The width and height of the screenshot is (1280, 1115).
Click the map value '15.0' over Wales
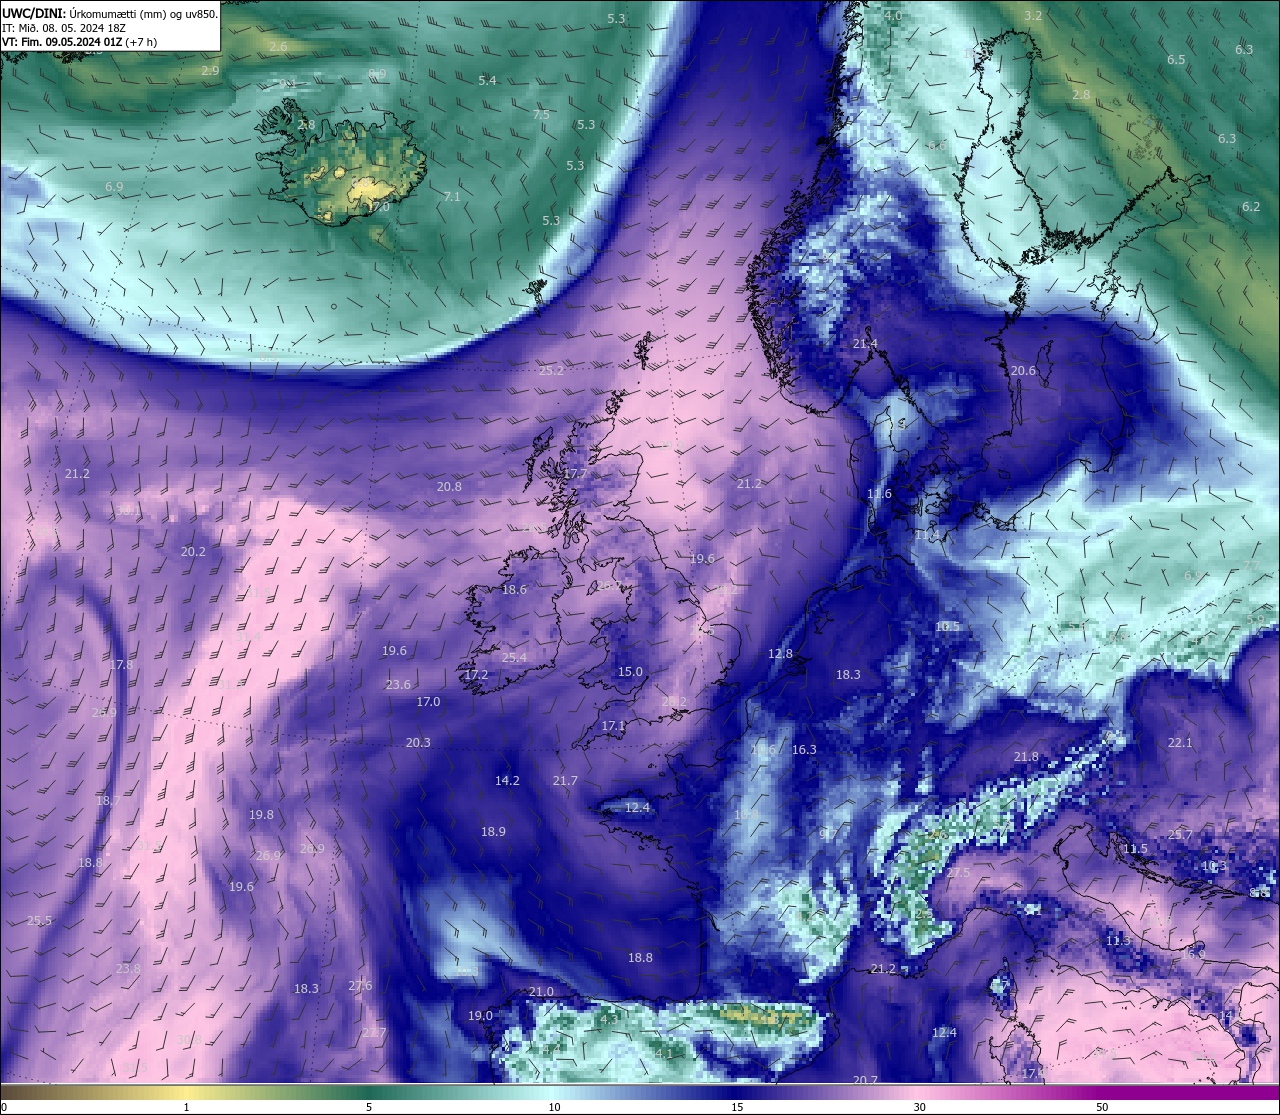pyautogui.click(x=630, y=672)
